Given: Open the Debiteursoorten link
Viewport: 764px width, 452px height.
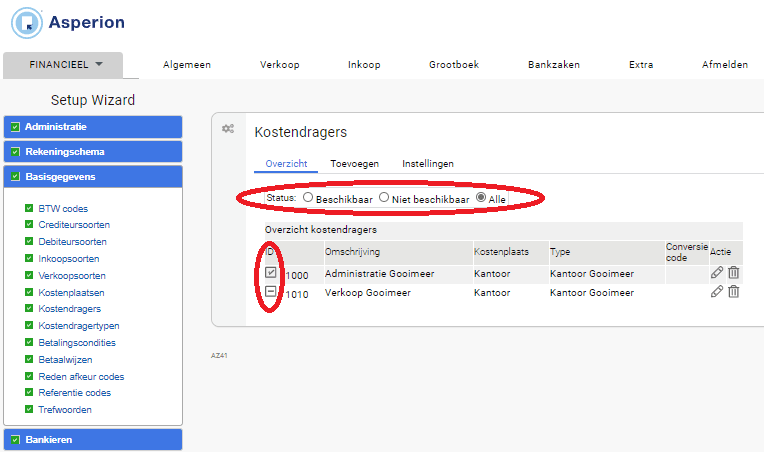Looking at the screenshot, I should (73, 242).
